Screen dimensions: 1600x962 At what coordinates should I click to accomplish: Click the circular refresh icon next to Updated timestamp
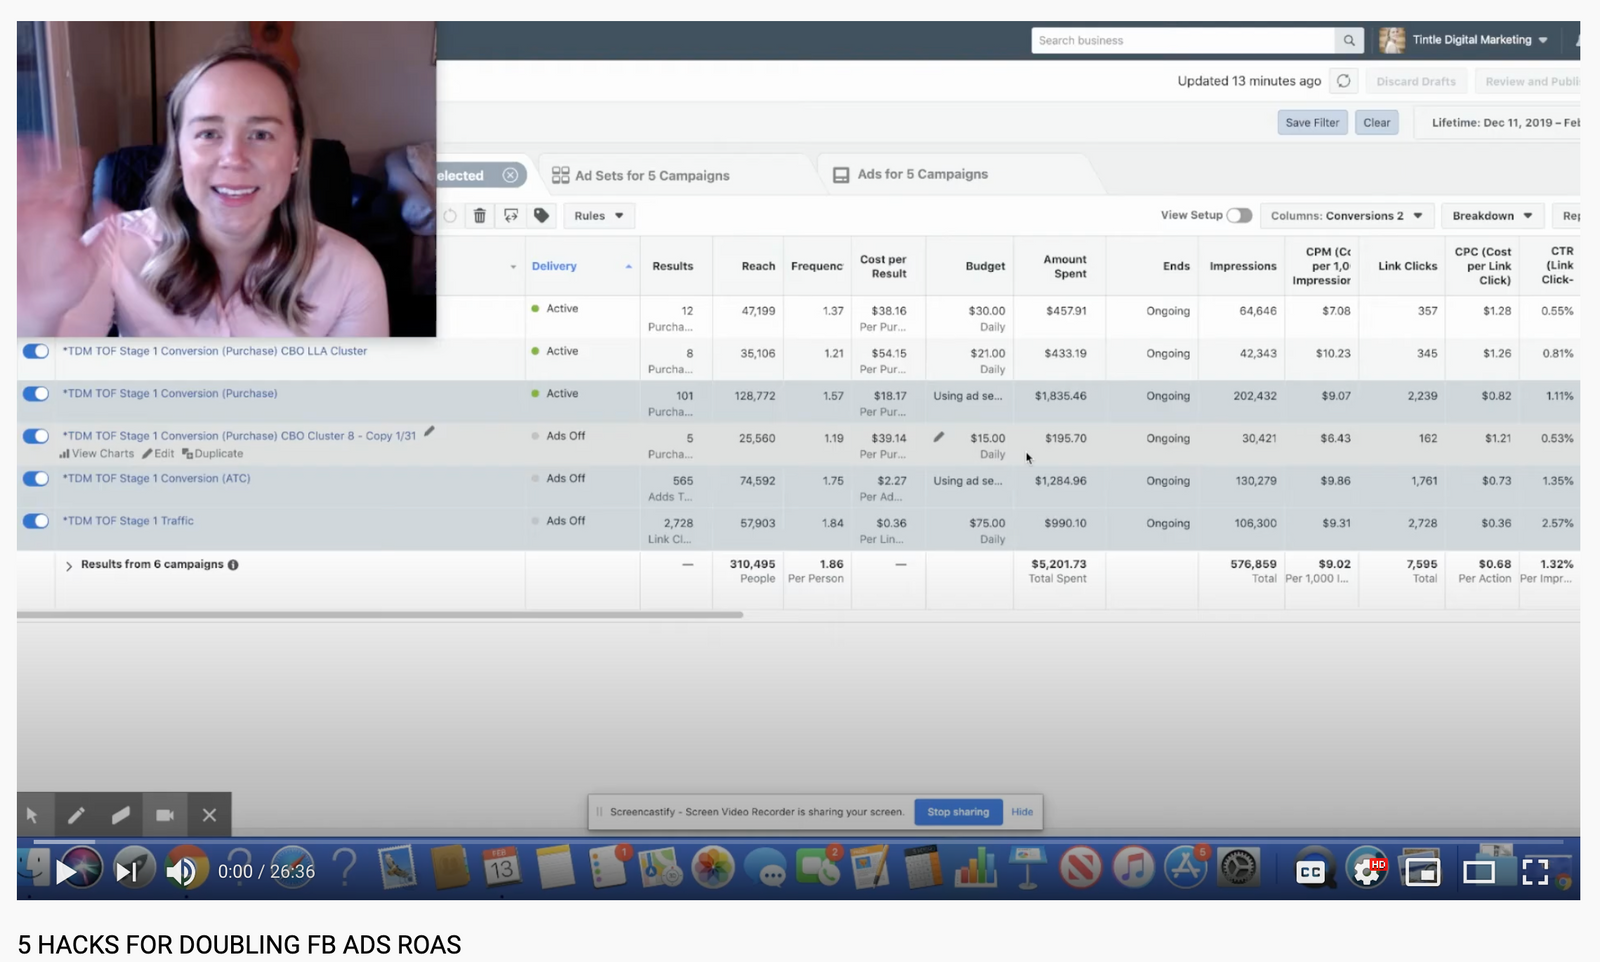pyautogui.click(x=1343, y=80)
